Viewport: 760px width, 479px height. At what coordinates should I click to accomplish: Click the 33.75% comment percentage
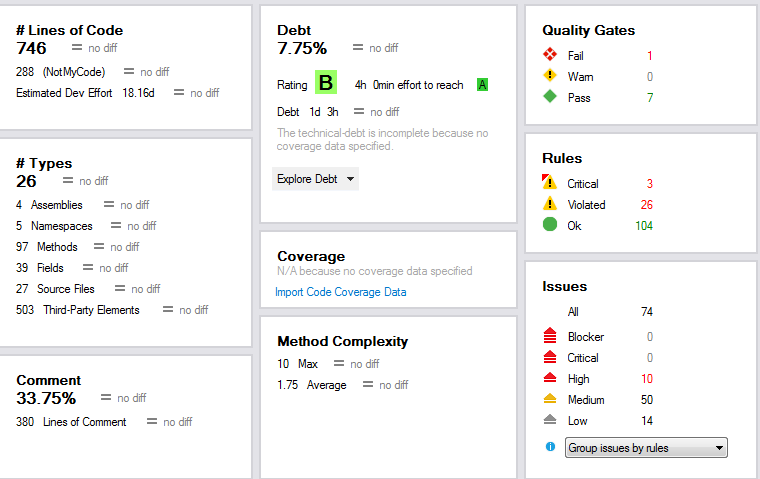pyautogui.click(x=46, y=398)
